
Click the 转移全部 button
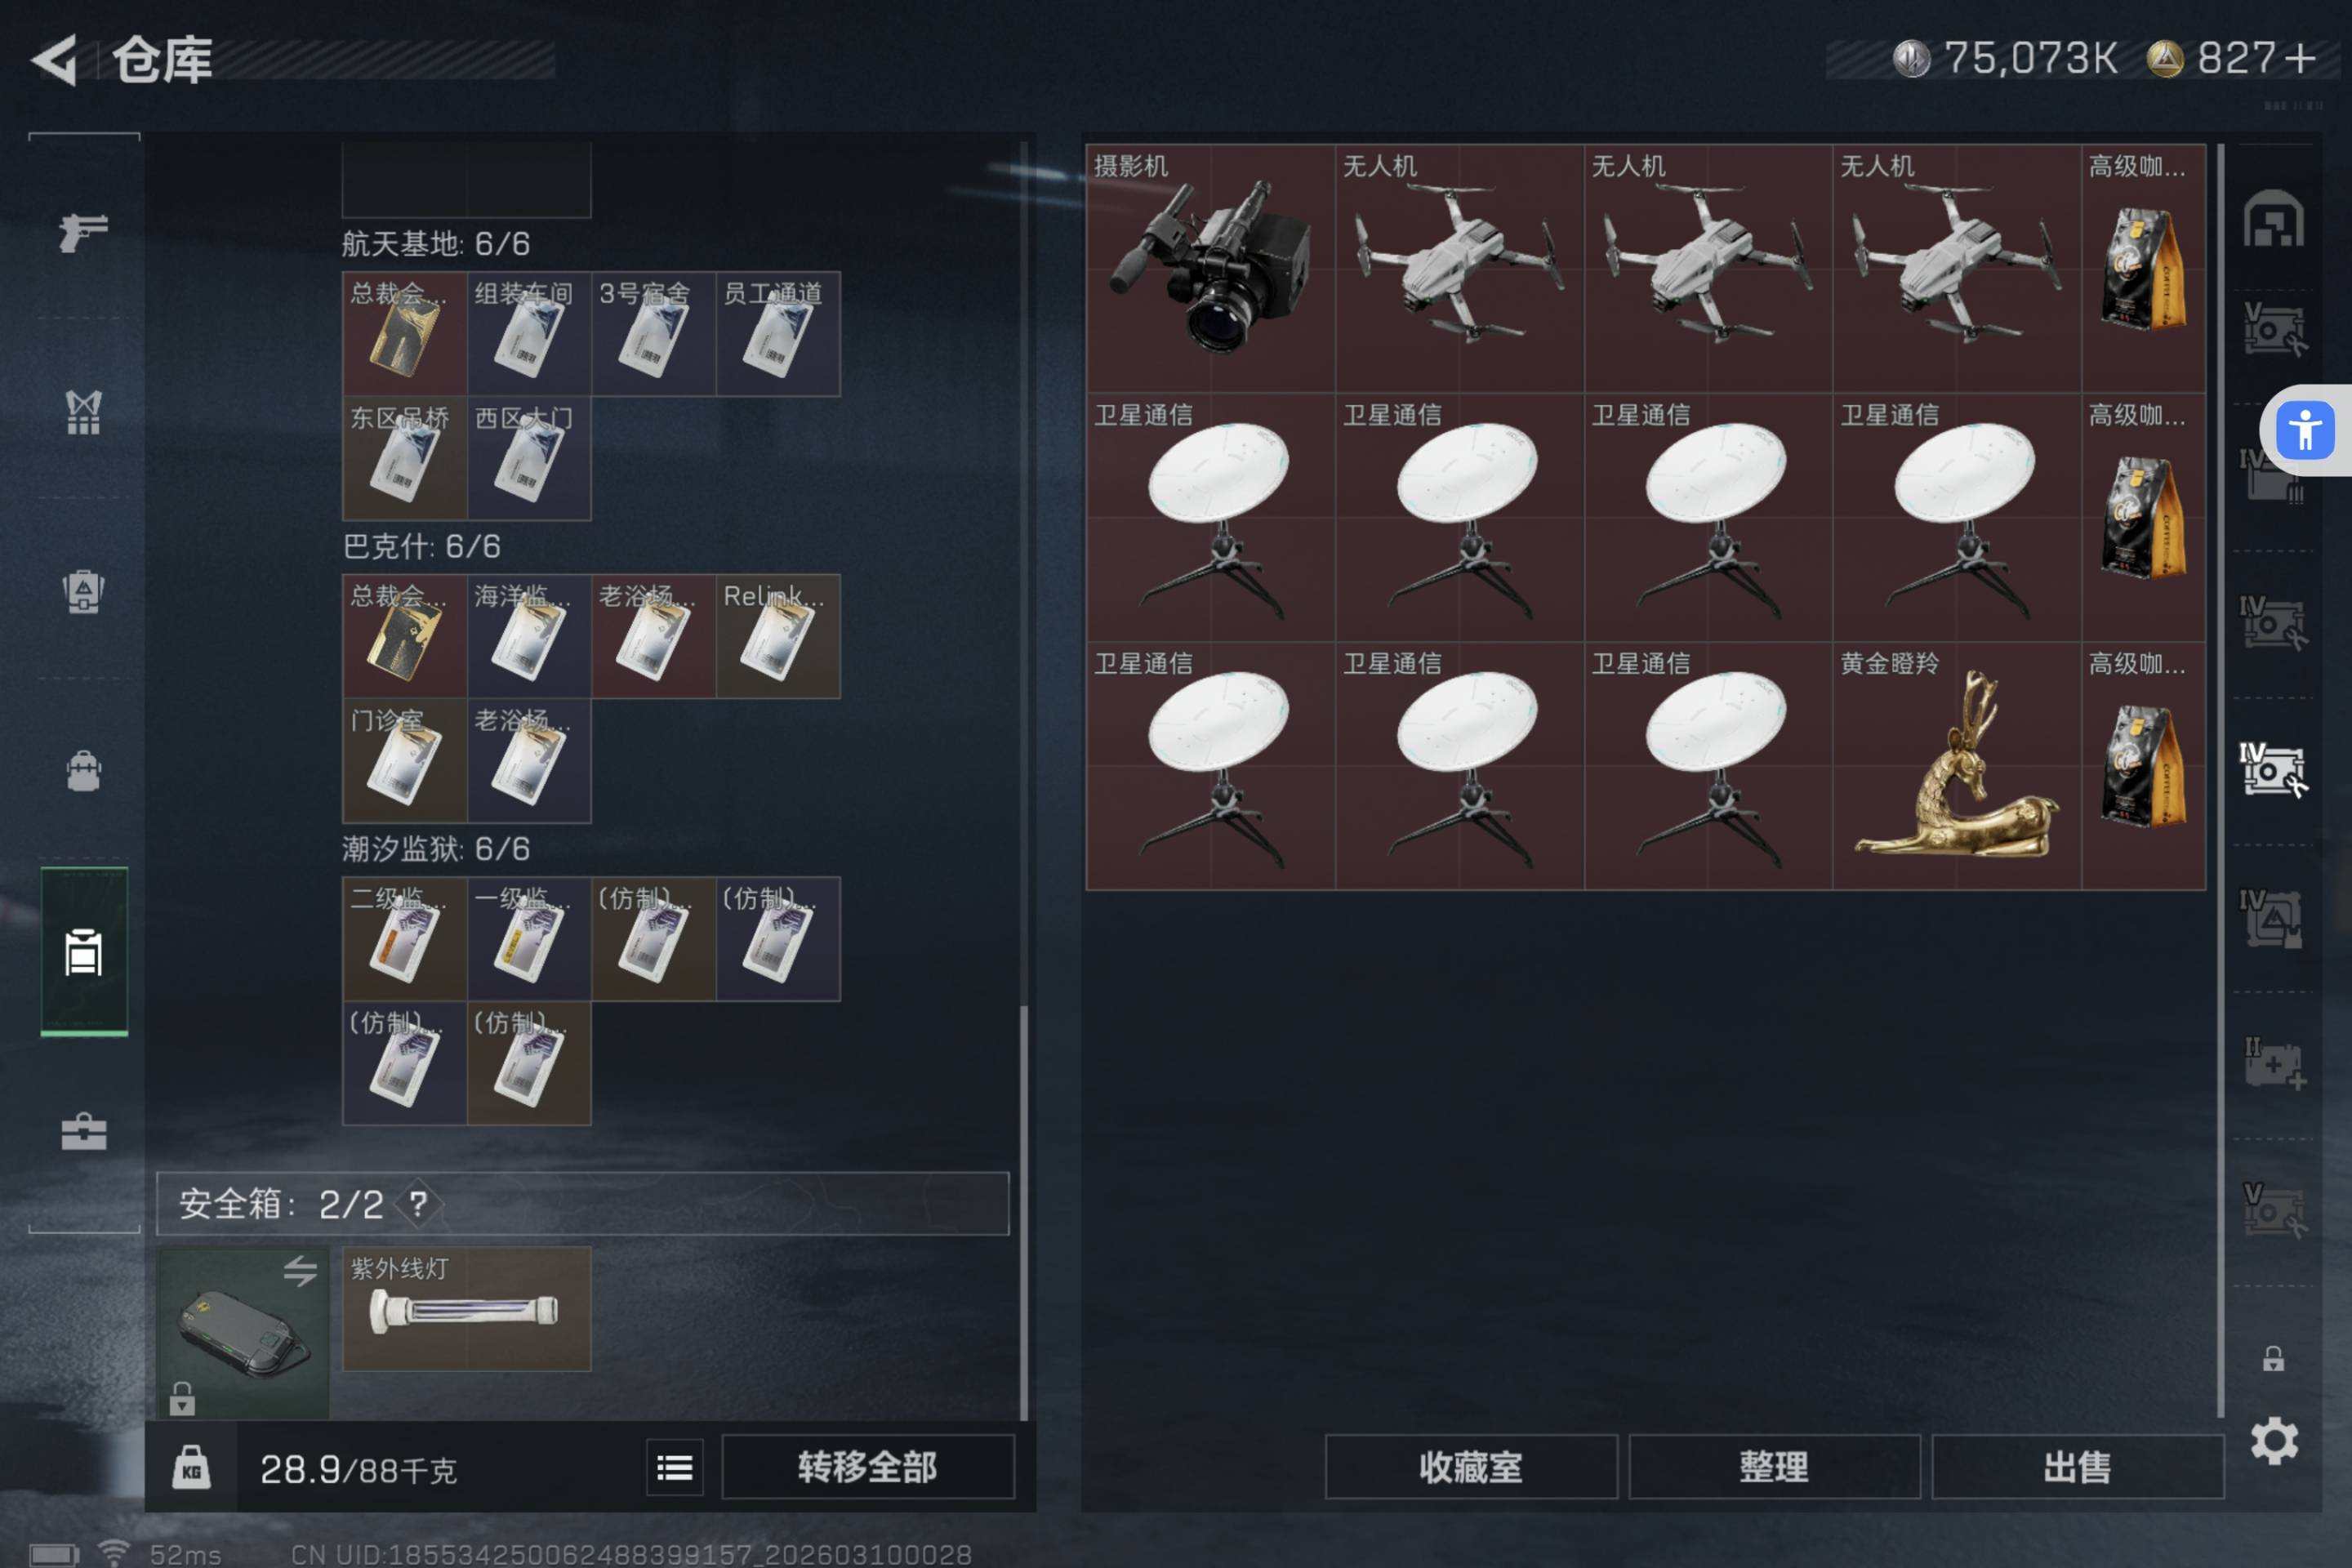click(x=868, y=1467)
